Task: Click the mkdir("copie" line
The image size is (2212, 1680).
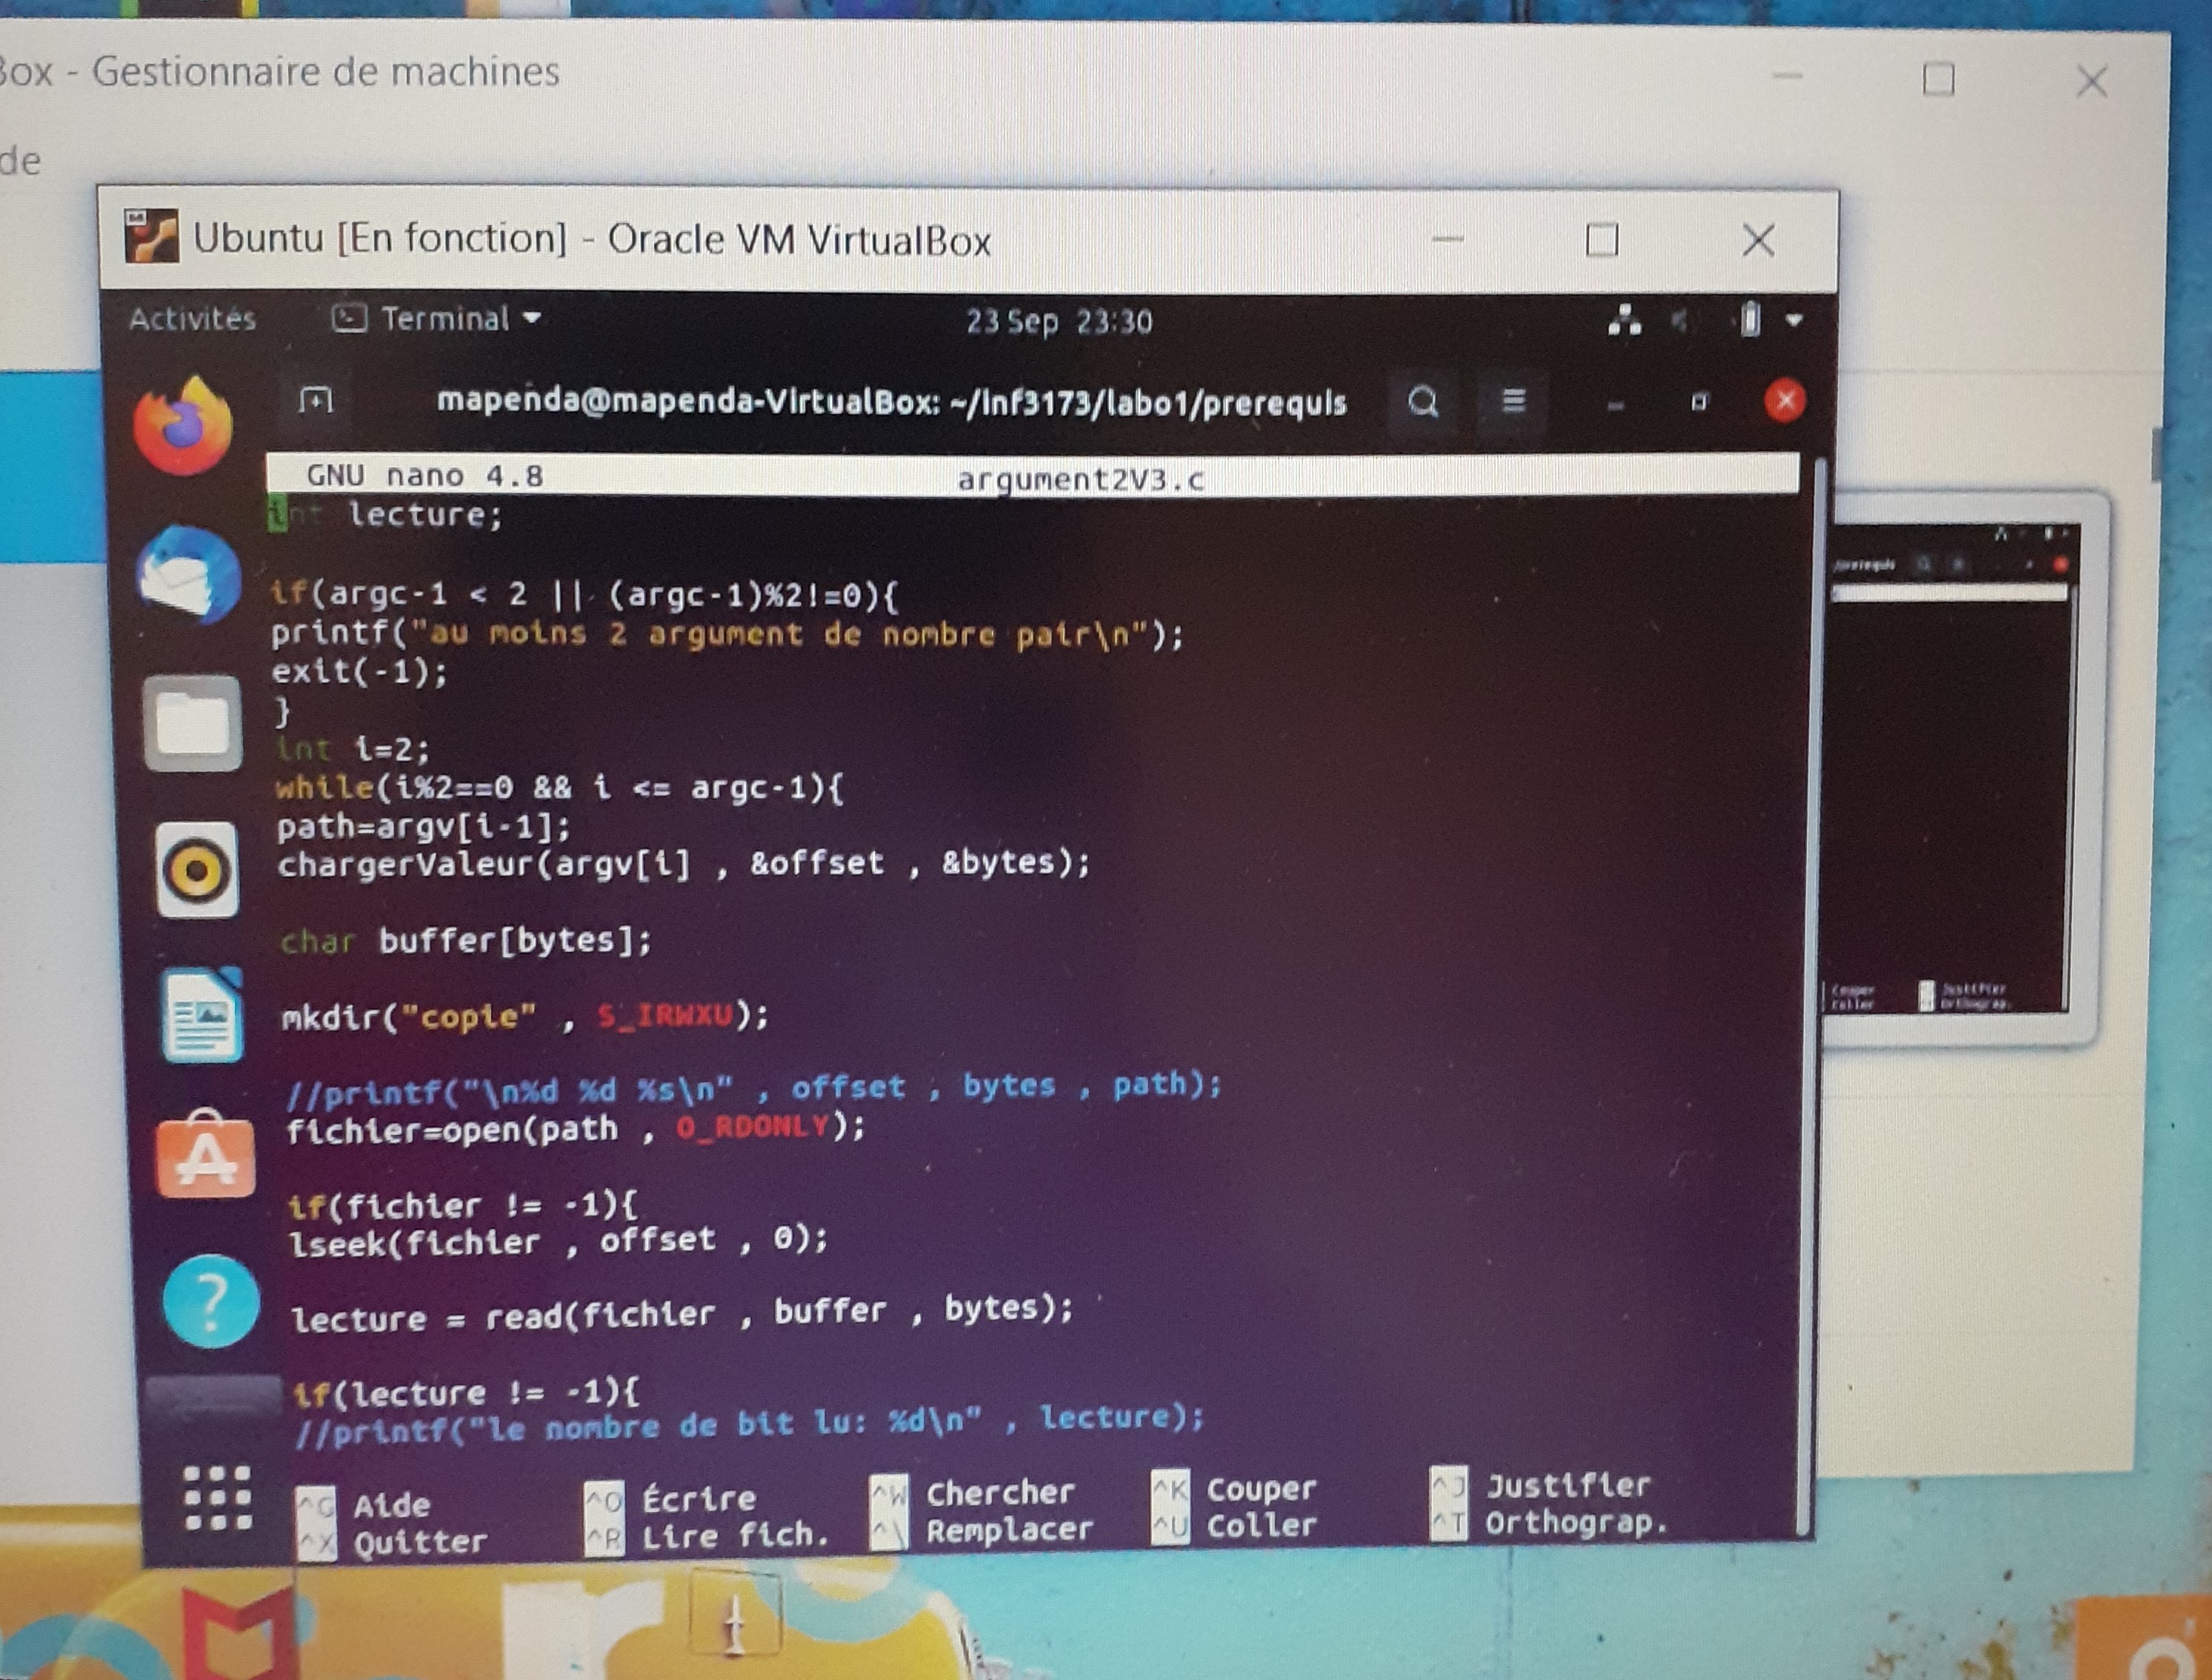Action: (525, 1016)
